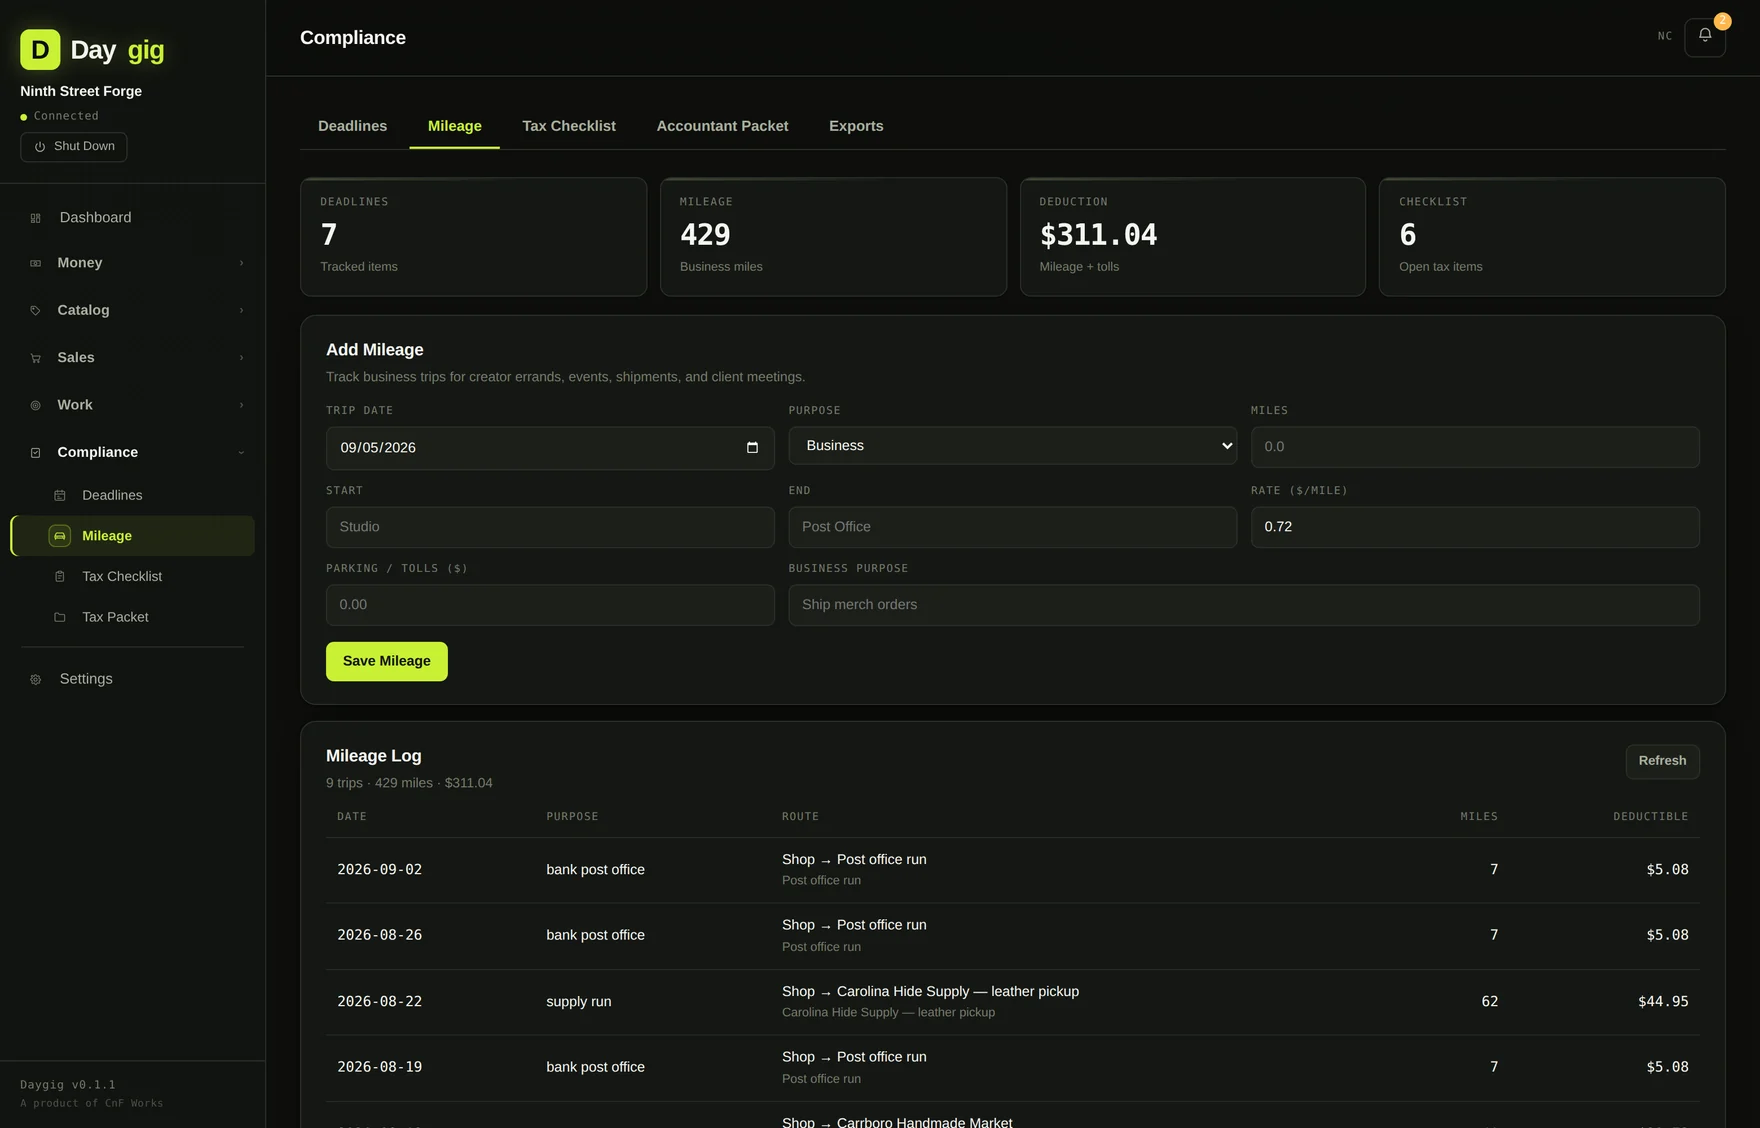Click the Connected status indicator
This screenshot has height=1128, width=1760.
[60, 116]
